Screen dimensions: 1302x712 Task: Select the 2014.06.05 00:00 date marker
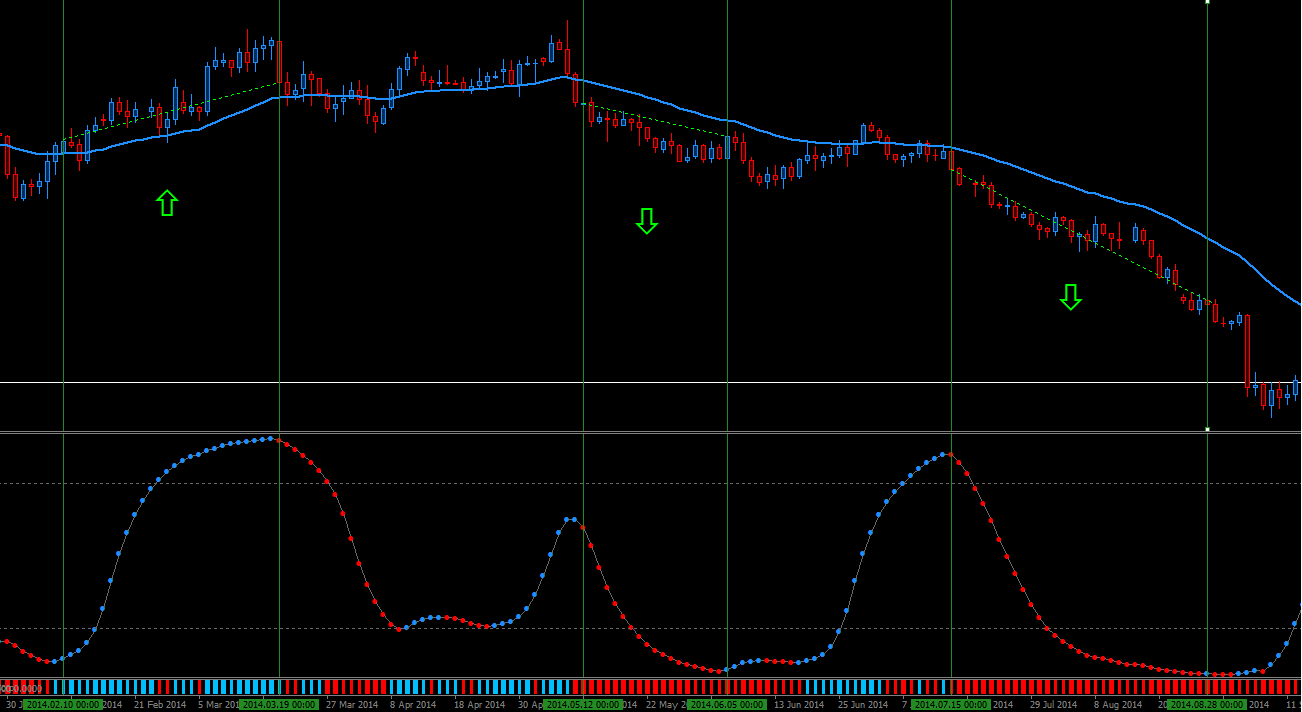pos(727,705)
